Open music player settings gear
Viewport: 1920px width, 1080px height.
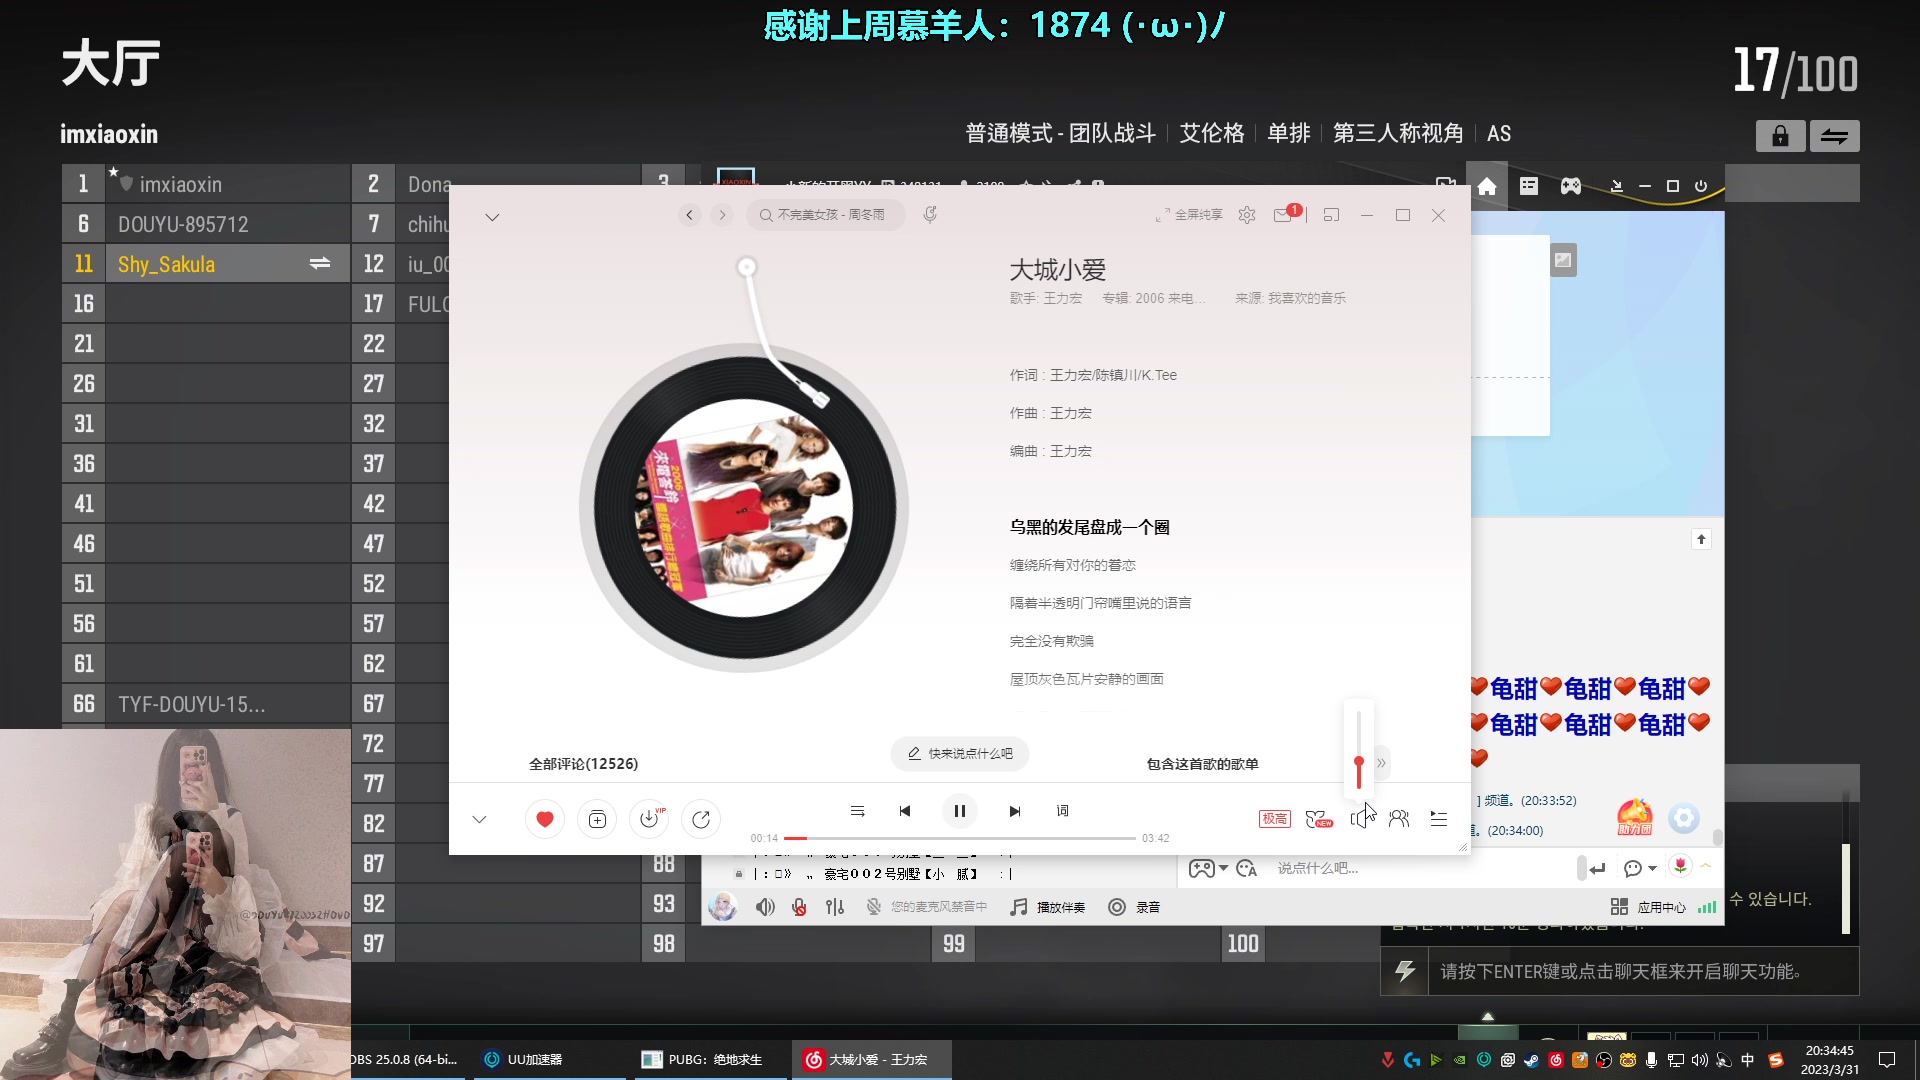(1247, 215)
